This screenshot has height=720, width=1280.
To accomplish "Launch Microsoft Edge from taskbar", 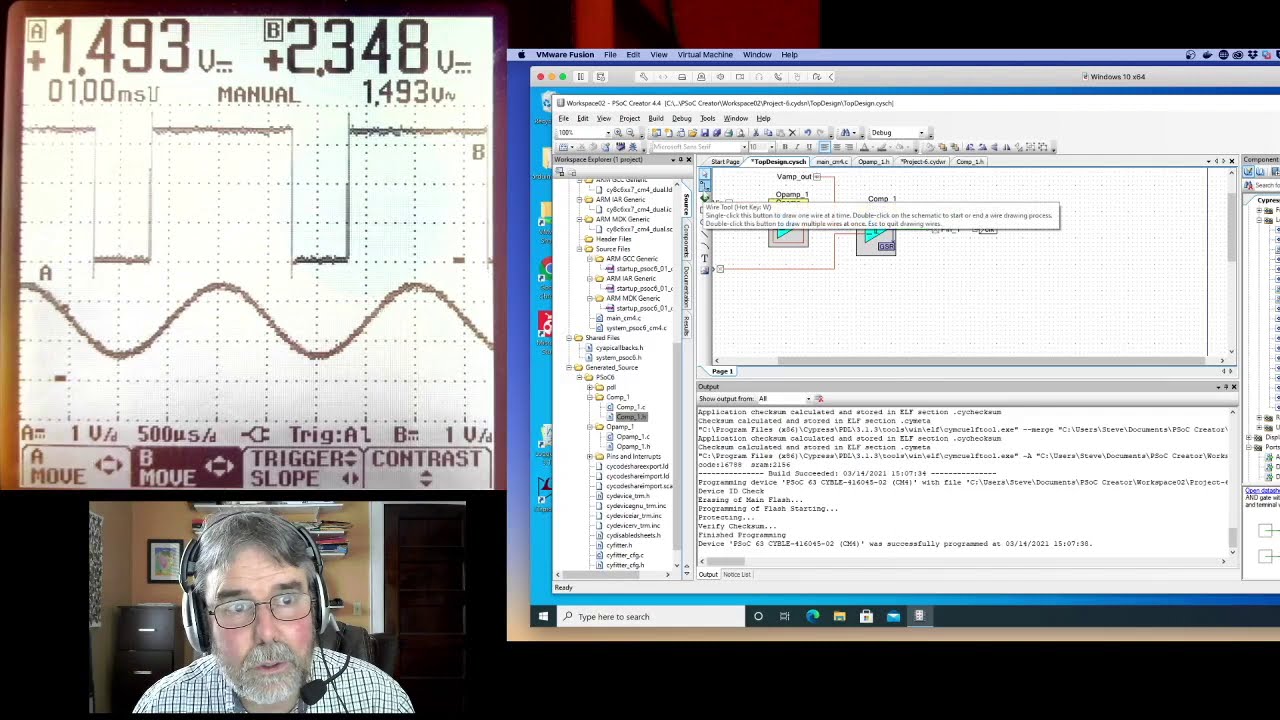I will tap(812, 616).
